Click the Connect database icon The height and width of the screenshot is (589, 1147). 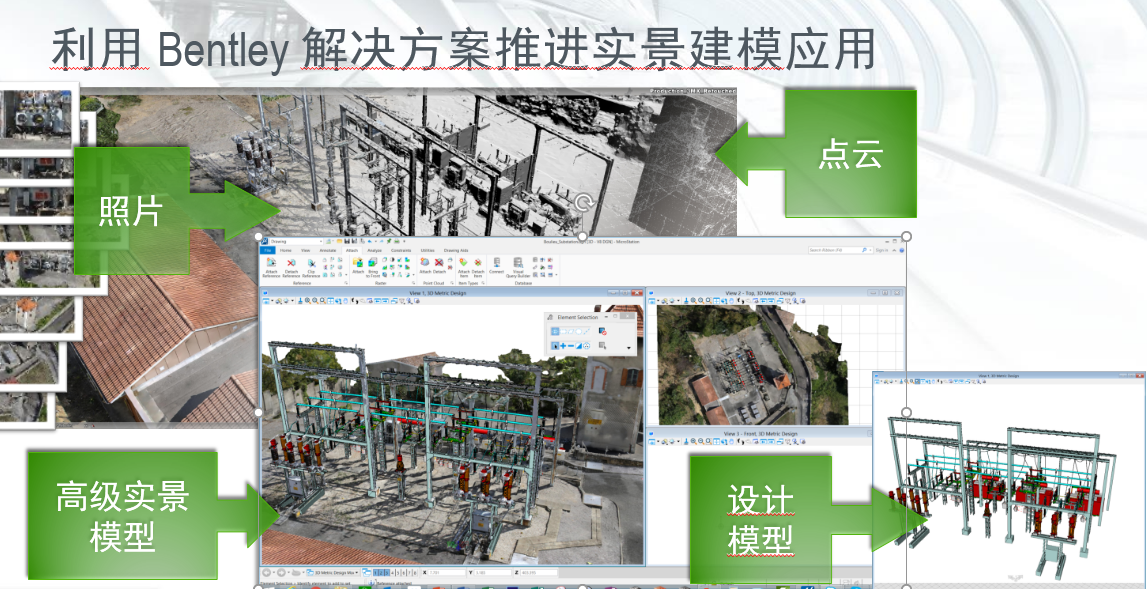tap(497, 266)
